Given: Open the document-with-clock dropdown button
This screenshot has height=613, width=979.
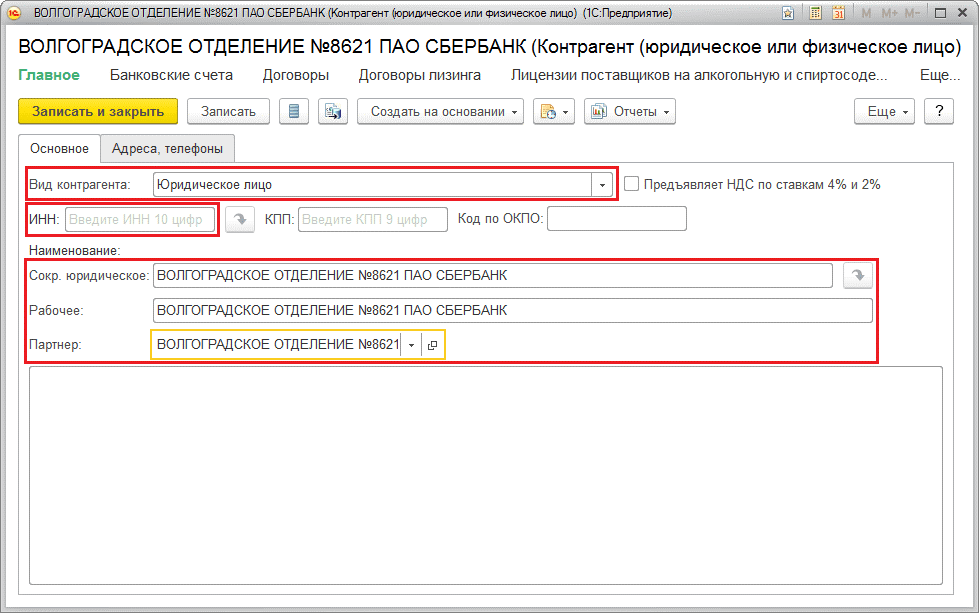Looking at the screenshot, I should point(554,112).
